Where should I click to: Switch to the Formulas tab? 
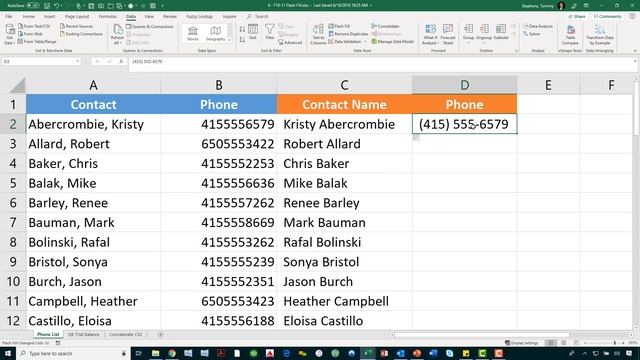[x=108, y=17]
